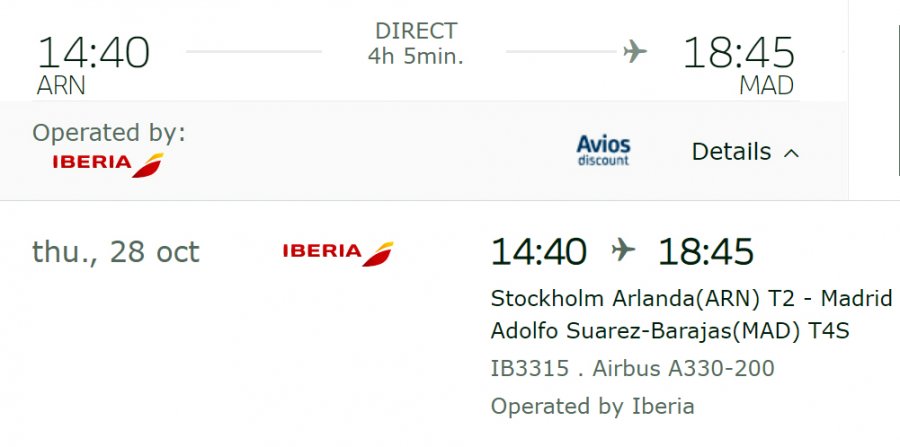The height and width of the screenshot is (447, 900).
Task: Click the DIRECT flight label
Action: point(415,31)
